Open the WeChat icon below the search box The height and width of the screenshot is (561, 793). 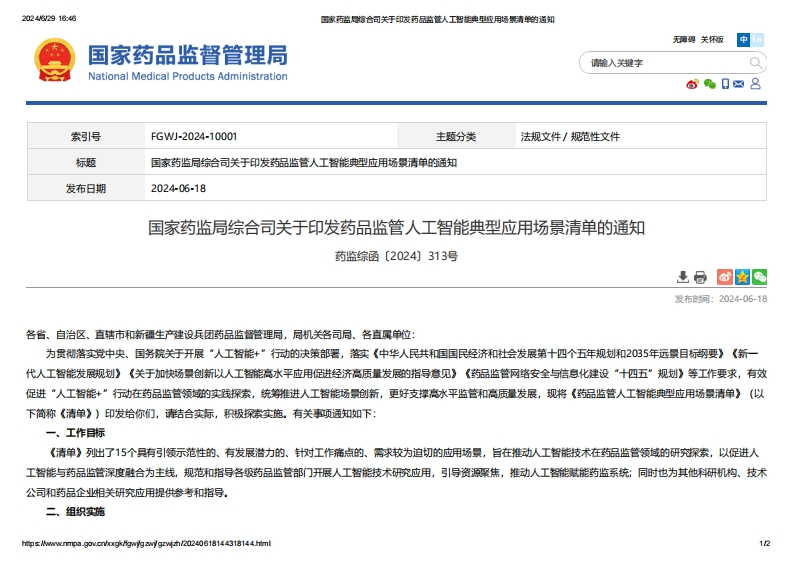pyautogui.click(x=709, y=84)
